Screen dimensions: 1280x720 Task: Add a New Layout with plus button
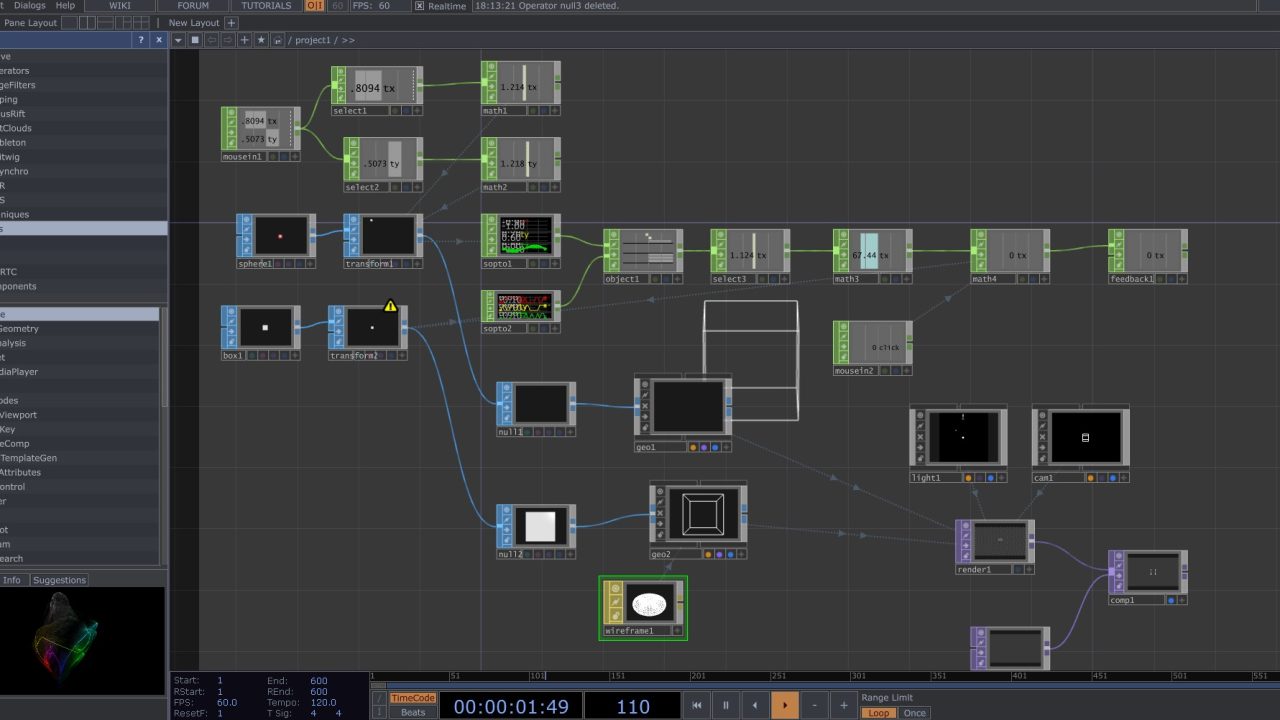click(x=231, y=23)
